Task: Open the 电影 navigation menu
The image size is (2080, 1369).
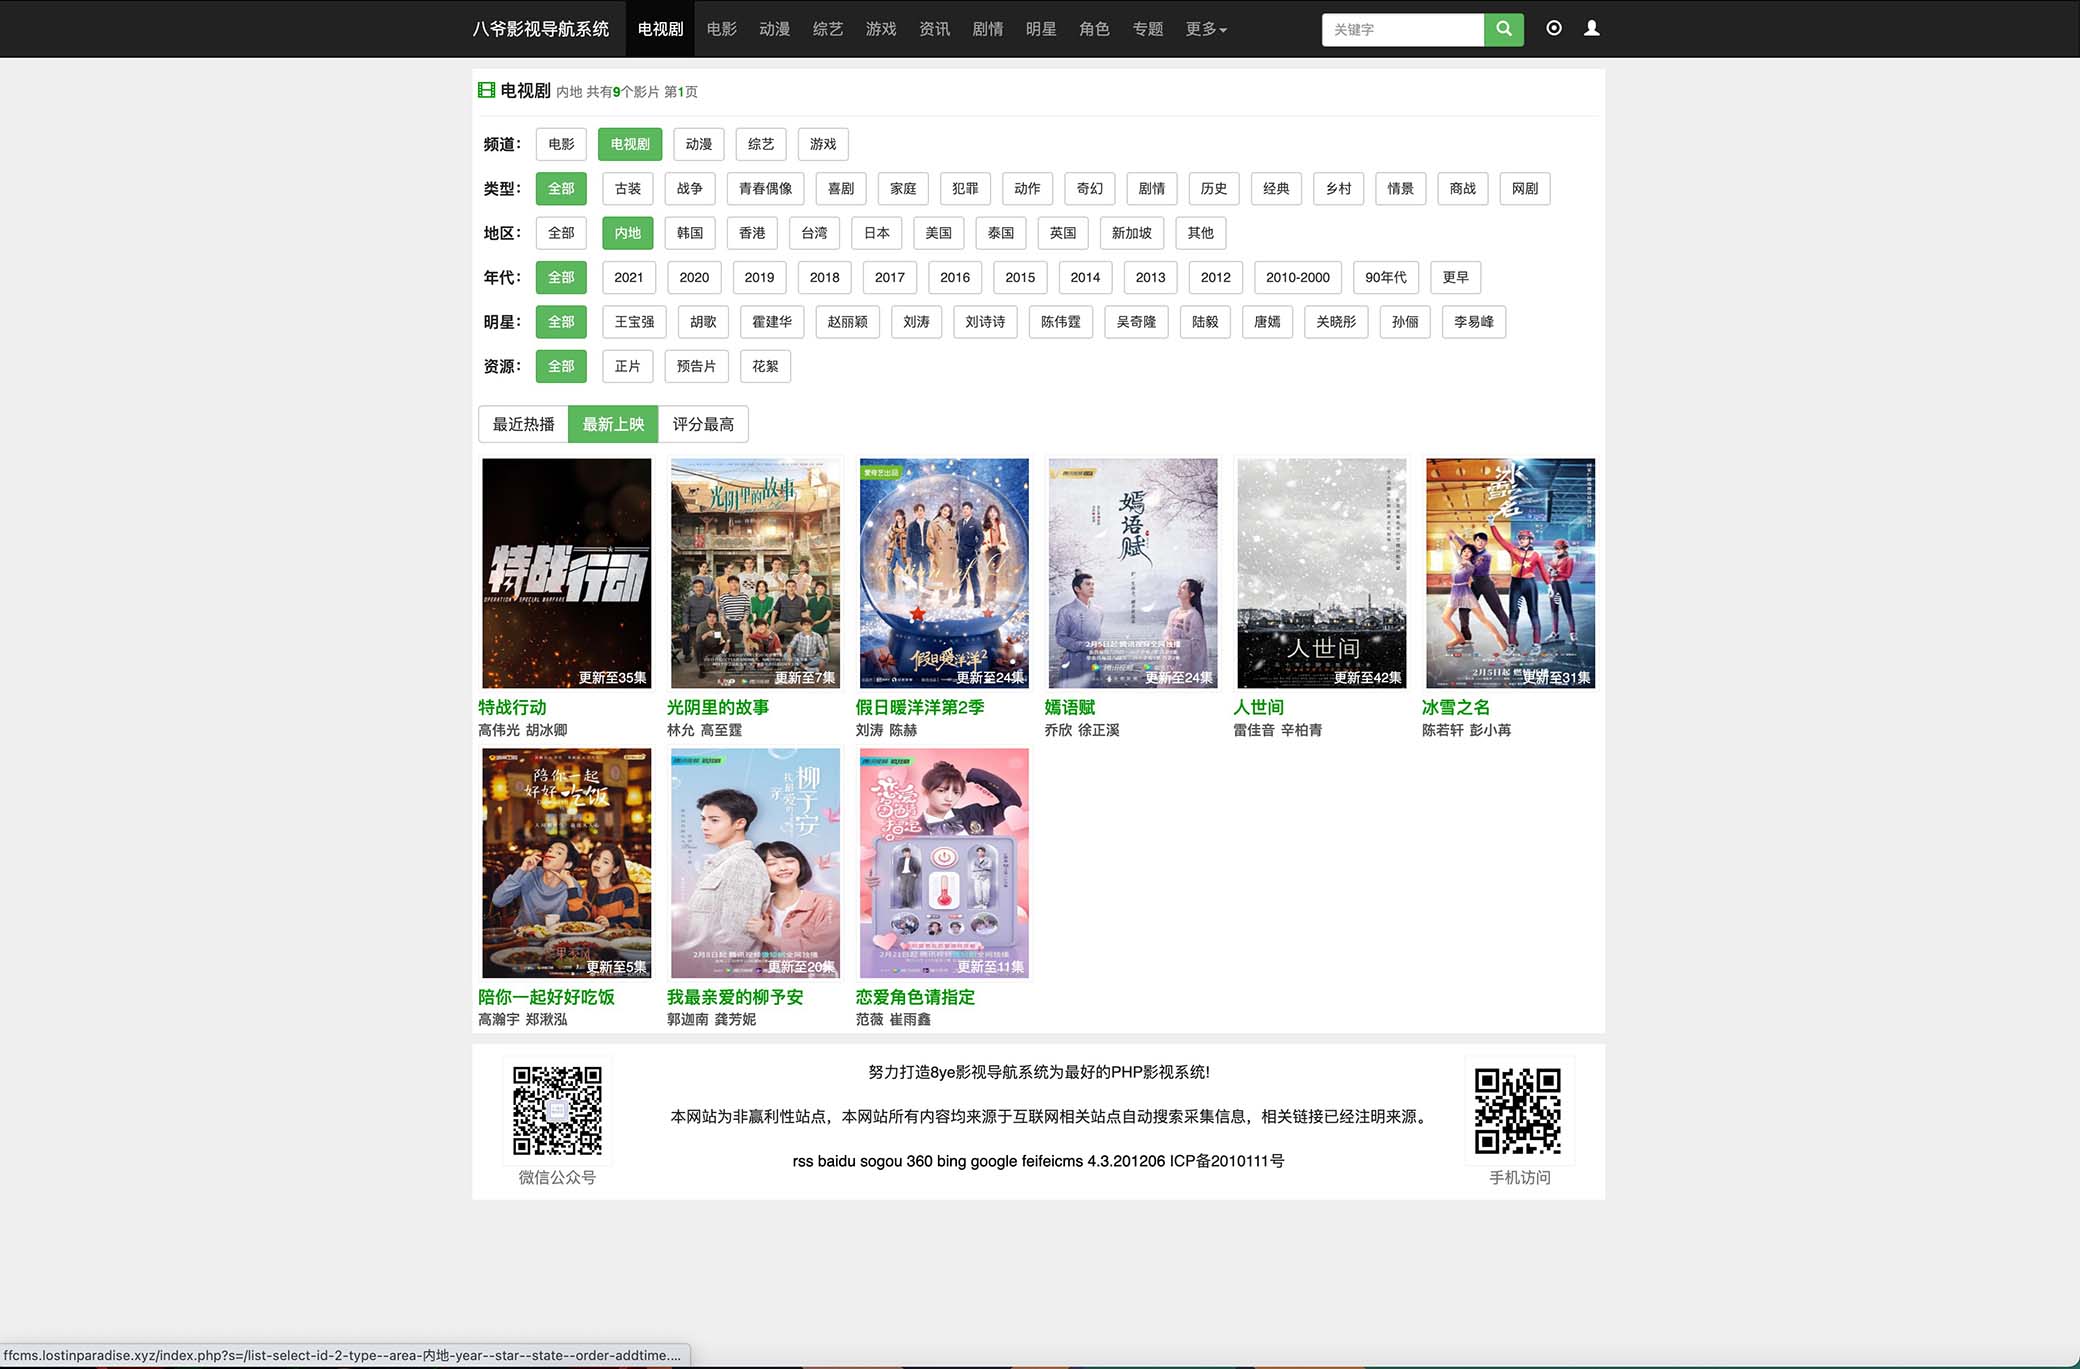Action: [721, 29]
